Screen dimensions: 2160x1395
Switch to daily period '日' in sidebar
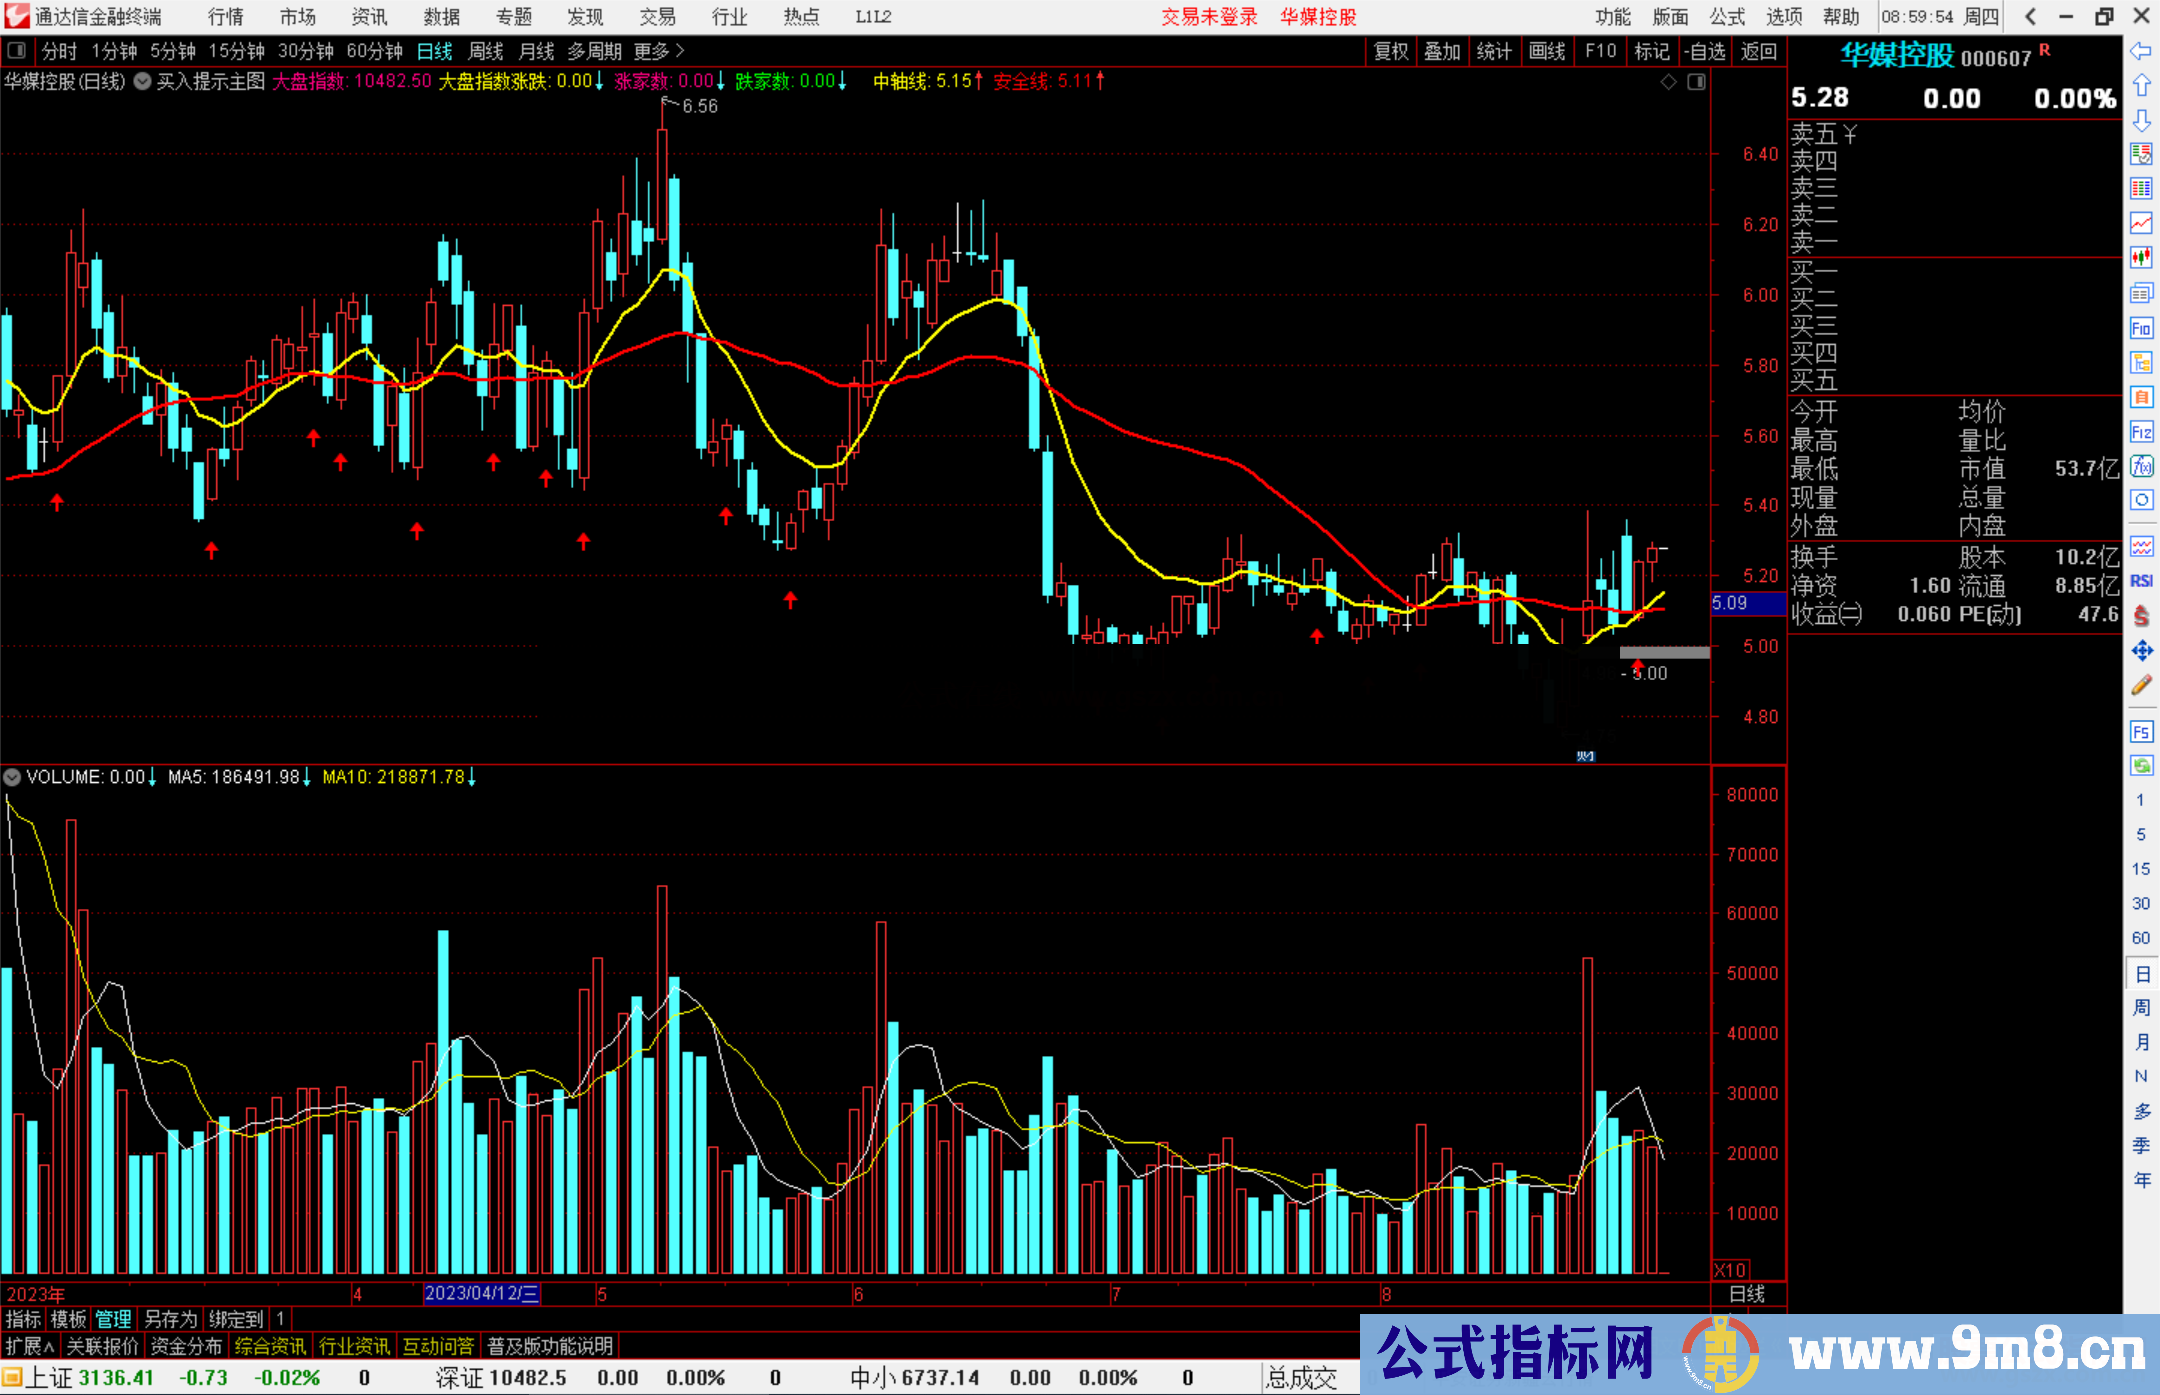pyautogui.click(x=2141, y=973)
